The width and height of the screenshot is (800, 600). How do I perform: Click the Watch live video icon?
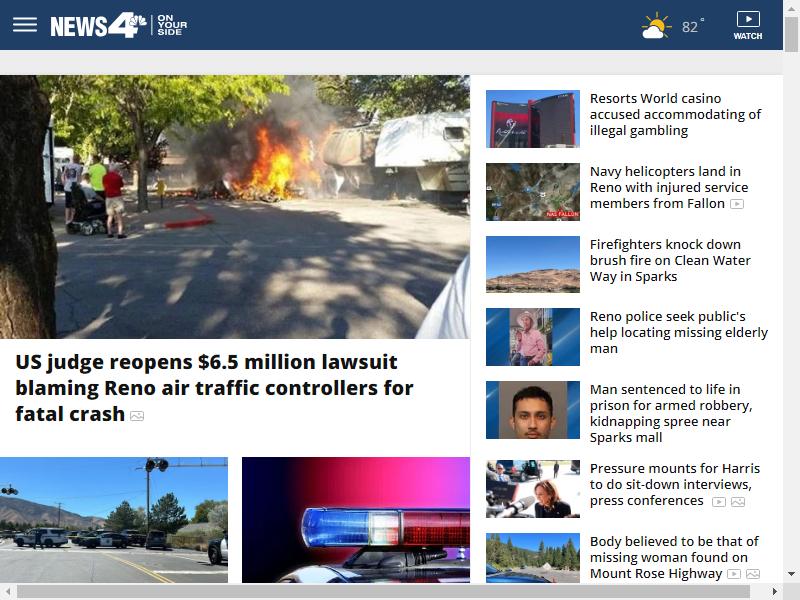pos(748,26)
